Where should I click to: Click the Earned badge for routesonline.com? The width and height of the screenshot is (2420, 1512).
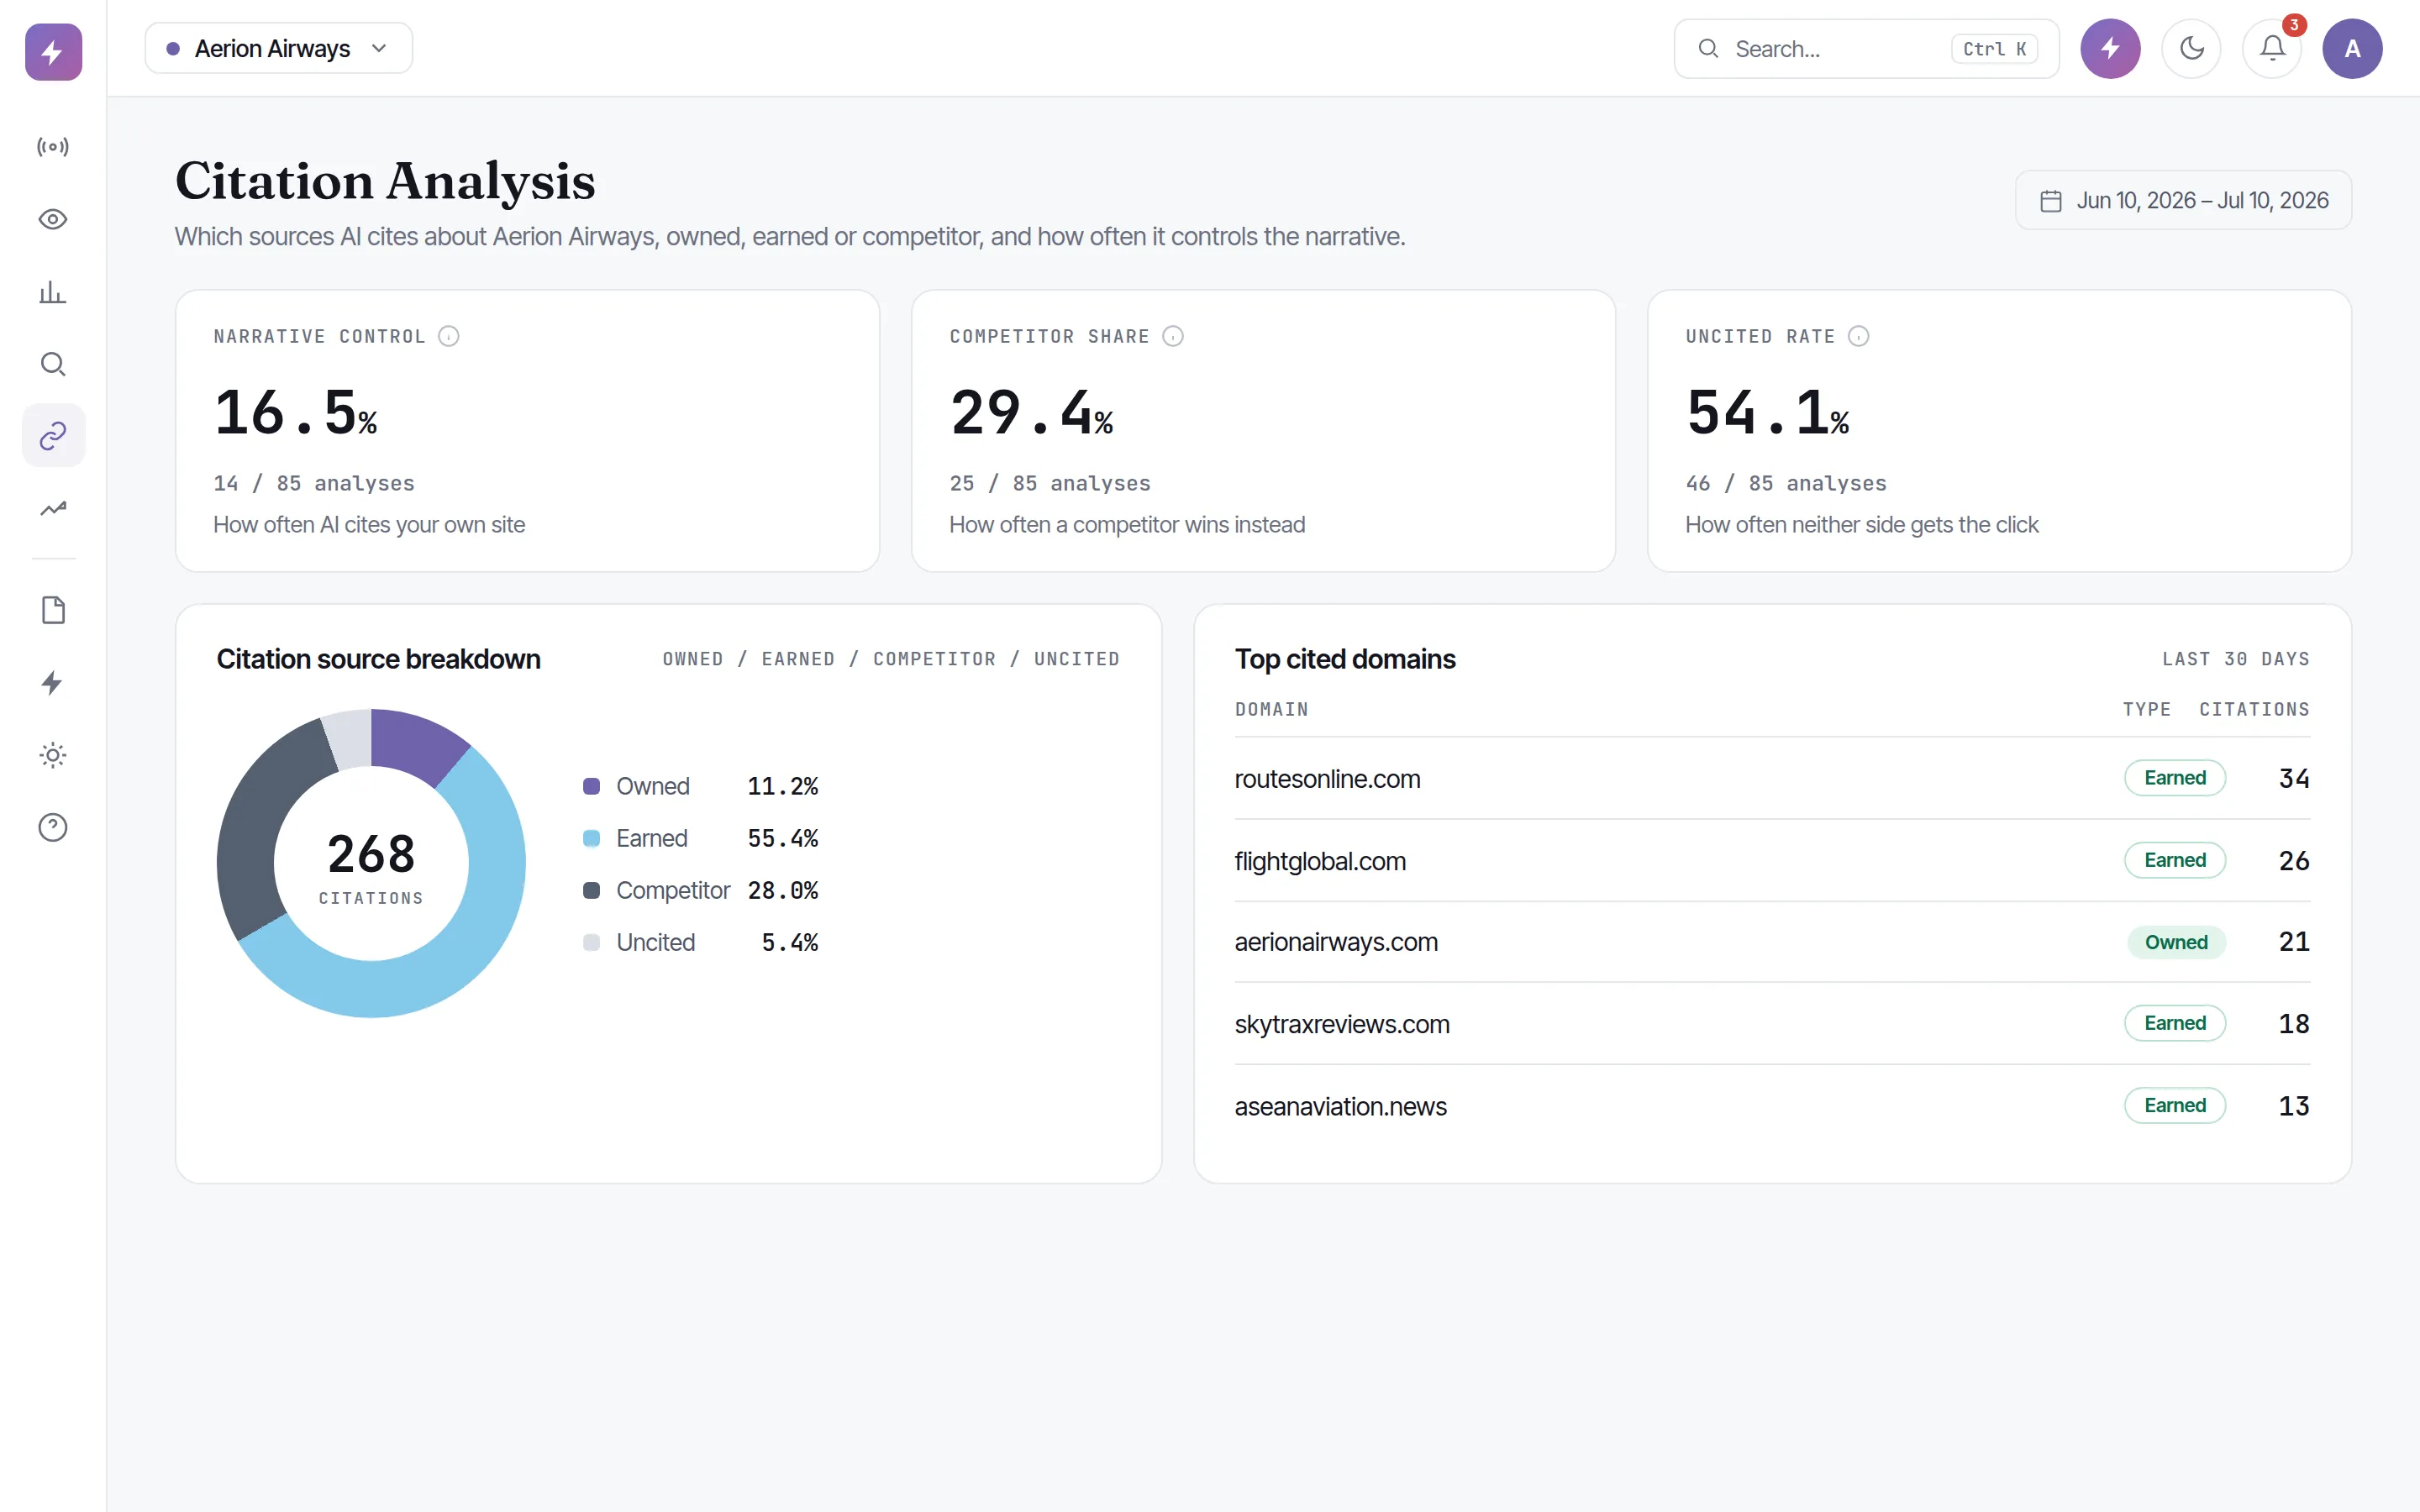(x=2175, y=778)
